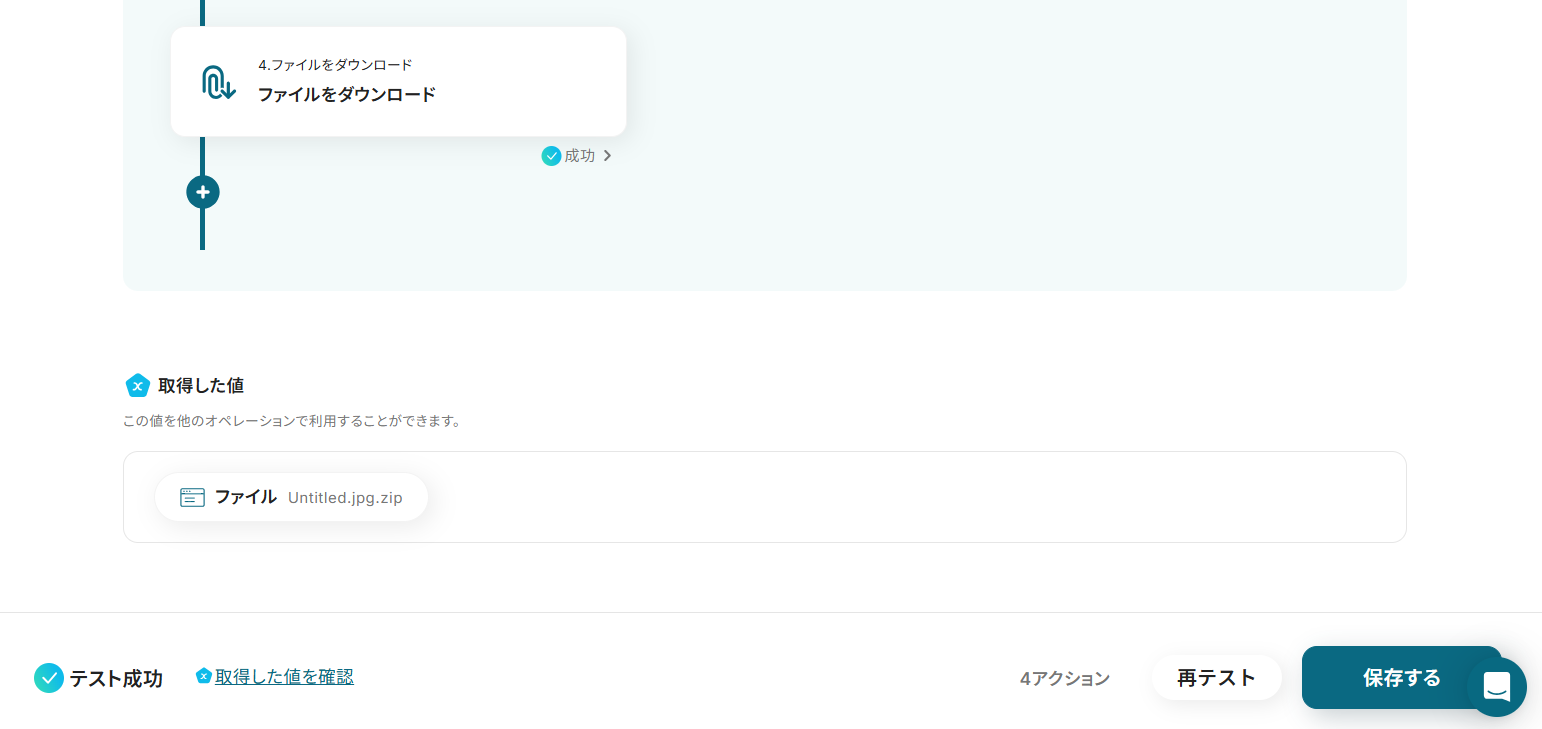Screen dimensions: 1542x729
Task: Click the teal checkmark beside 成功
Action: tap(551, 156)
